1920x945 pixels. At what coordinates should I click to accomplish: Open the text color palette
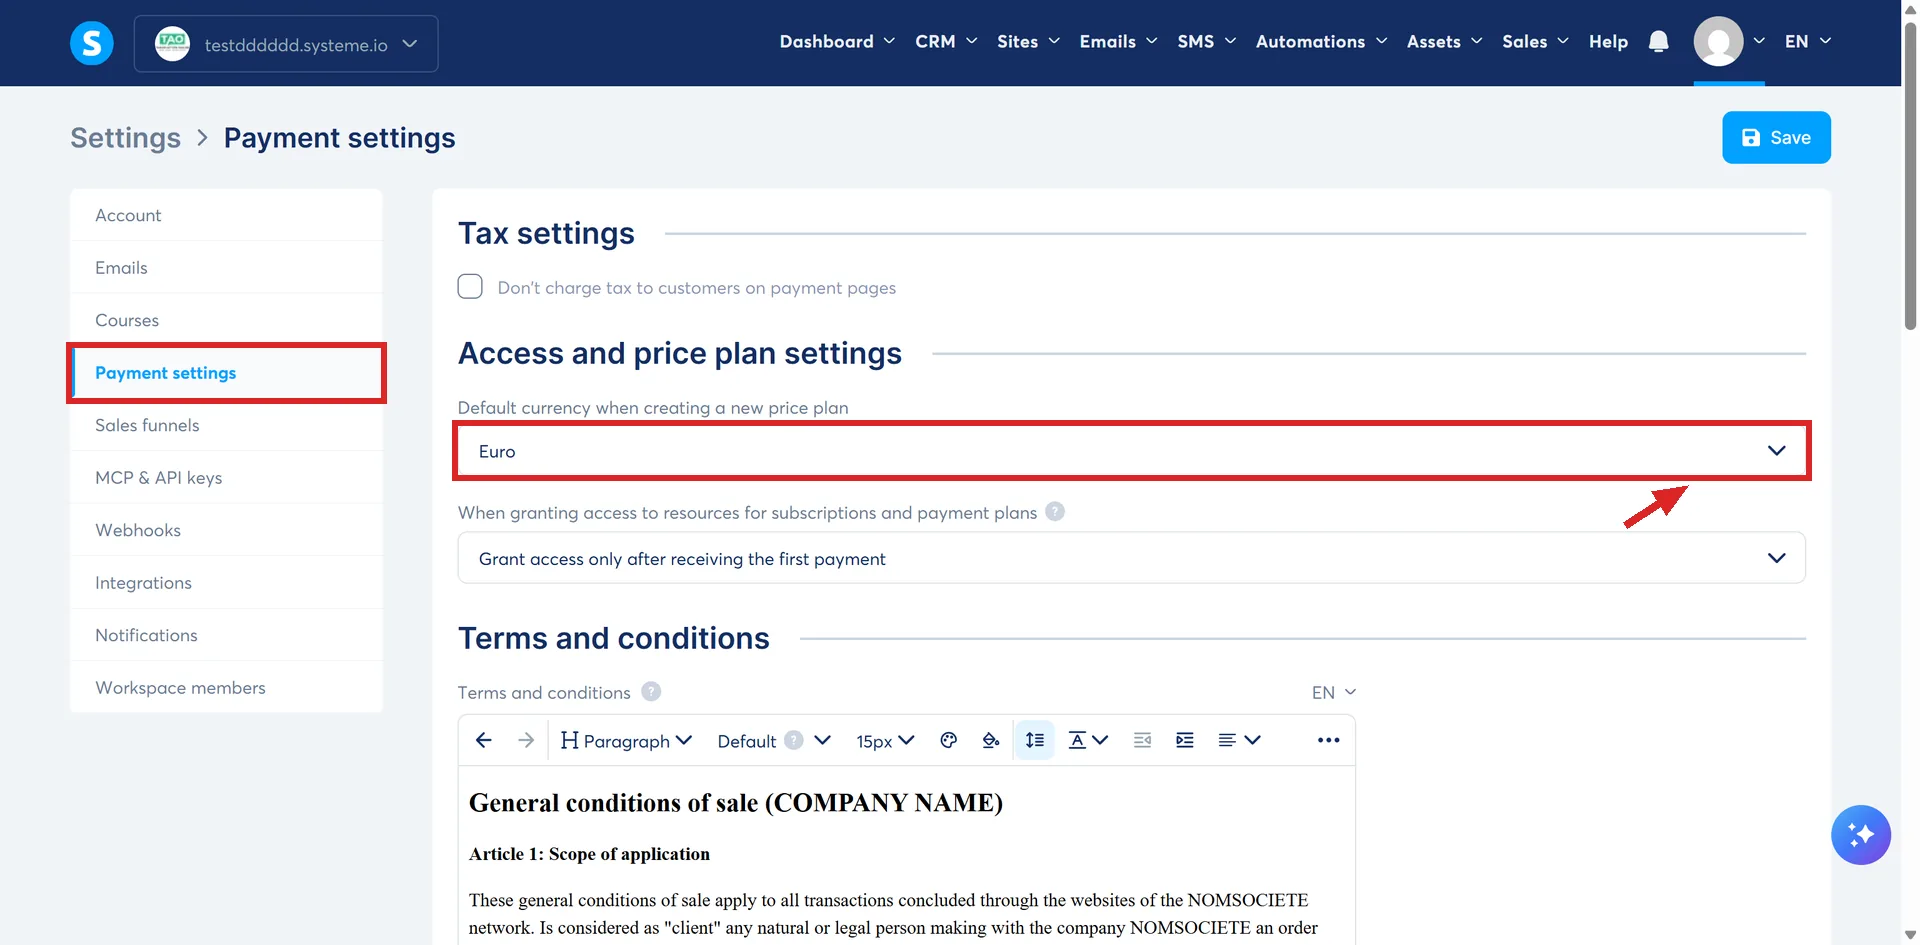(949, 740)
